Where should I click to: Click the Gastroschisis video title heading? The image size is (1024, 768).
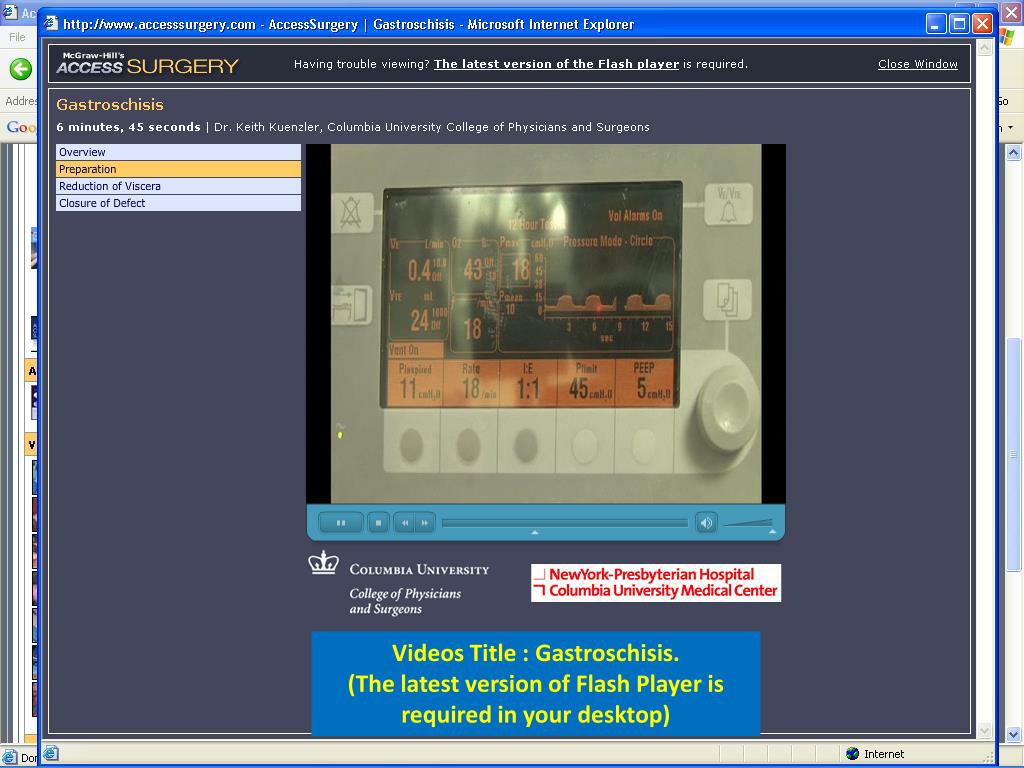(110, 104)
